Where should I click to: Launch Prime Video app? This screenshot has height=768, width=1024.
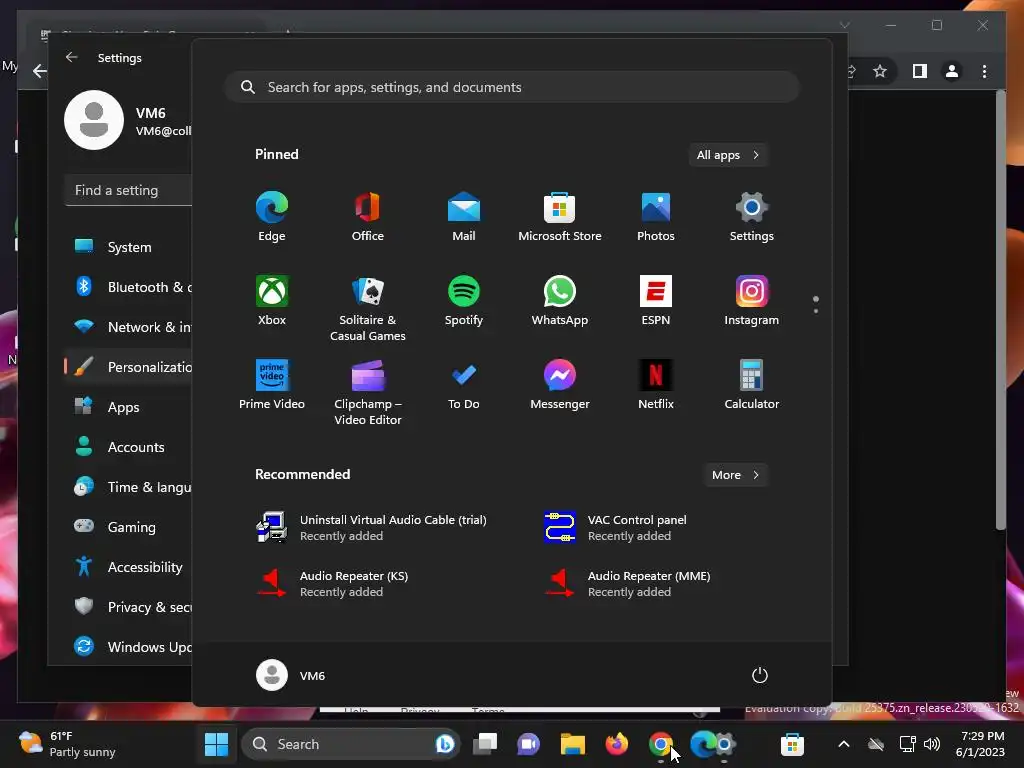coord(272,385)
